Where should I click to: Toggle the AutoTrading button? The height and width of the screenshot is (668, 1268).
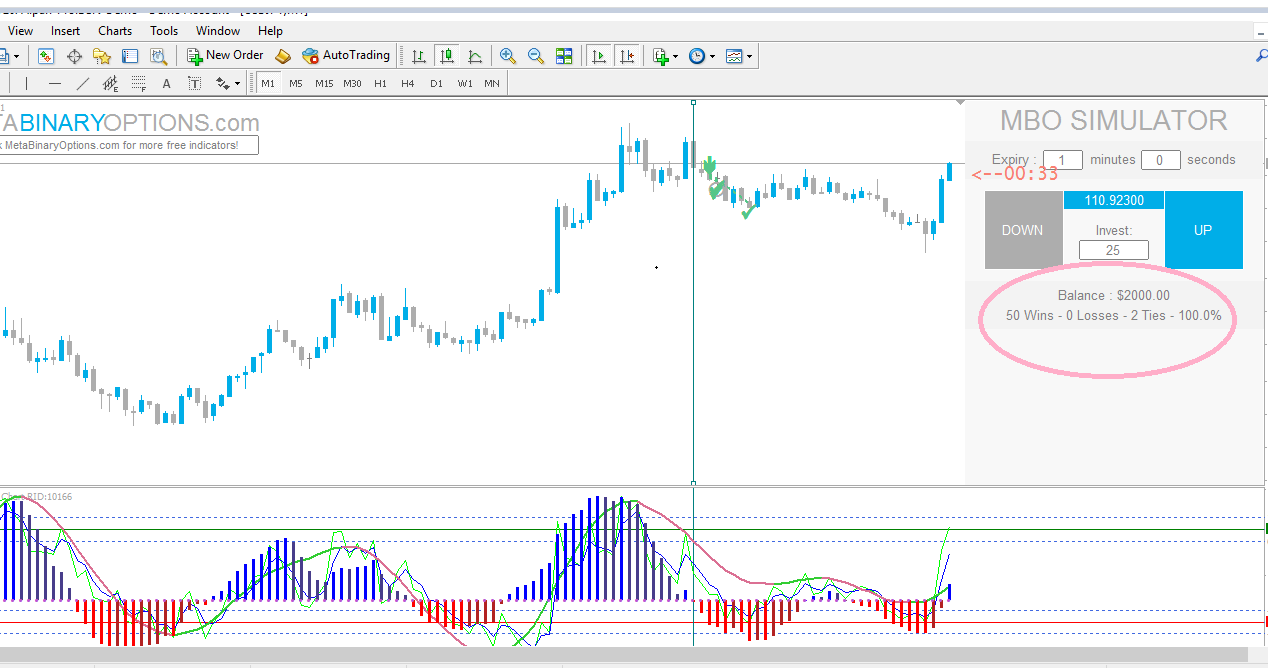(x=346, y=56)
